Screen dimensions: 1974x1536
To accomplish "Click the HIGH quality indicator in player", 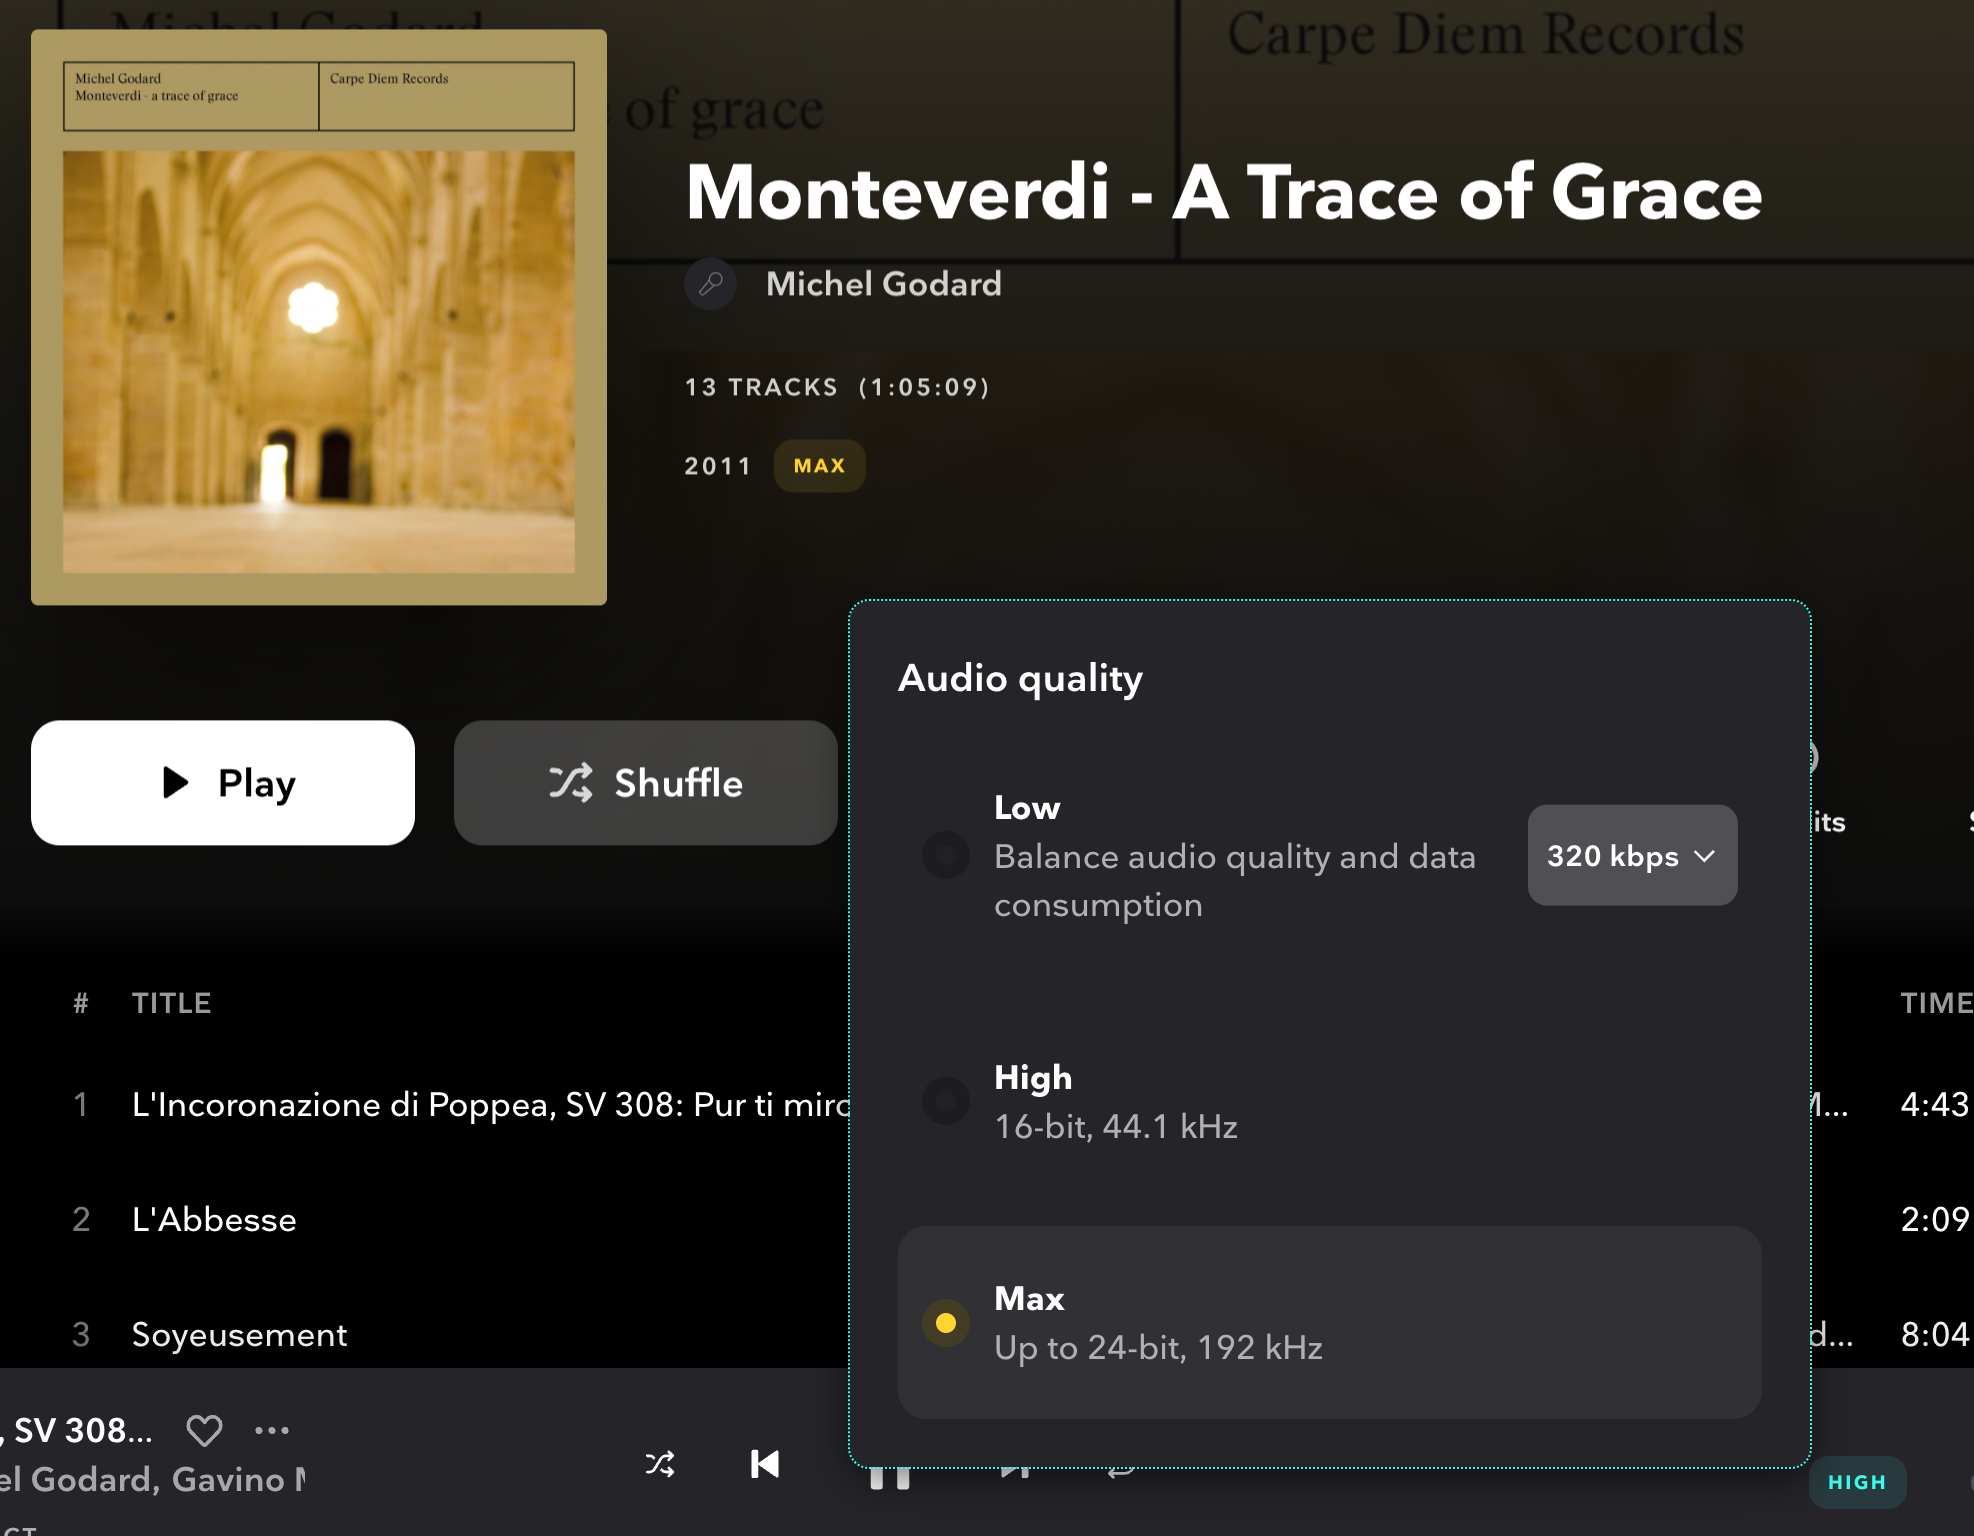I will pos(1857,1482).
